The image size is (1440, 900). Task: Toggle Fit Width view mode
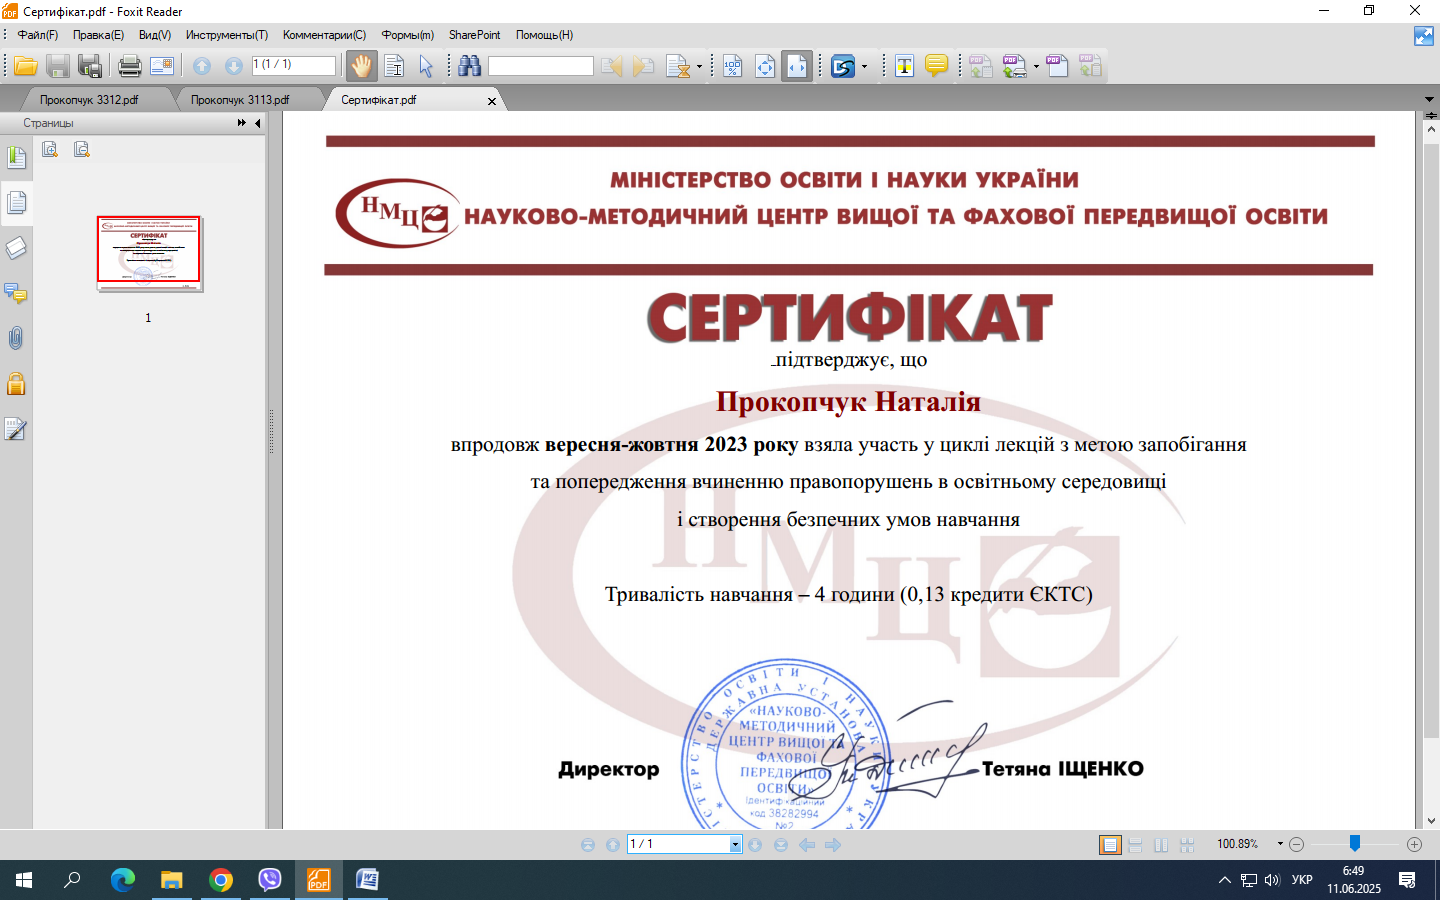[796, 67]
